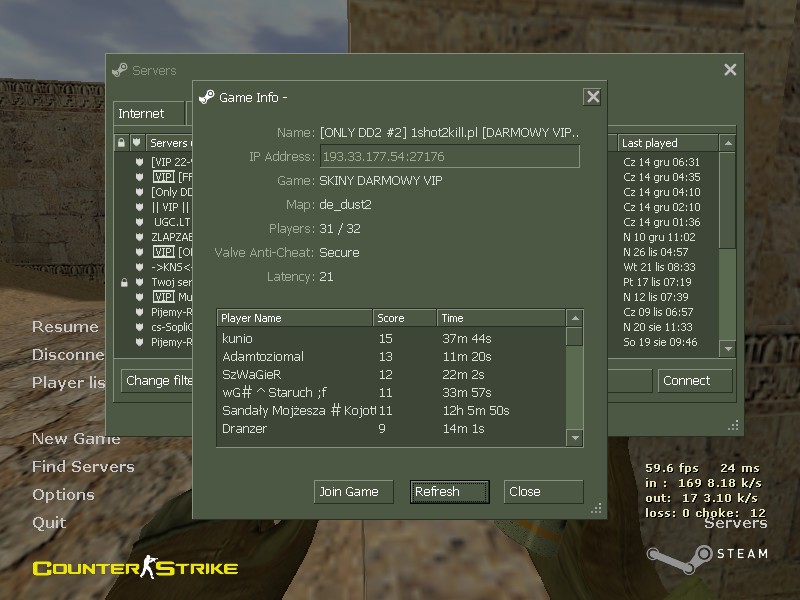
Task: Click inside the IP Address field
Action: pyautogui.click(x=449, y=156)
